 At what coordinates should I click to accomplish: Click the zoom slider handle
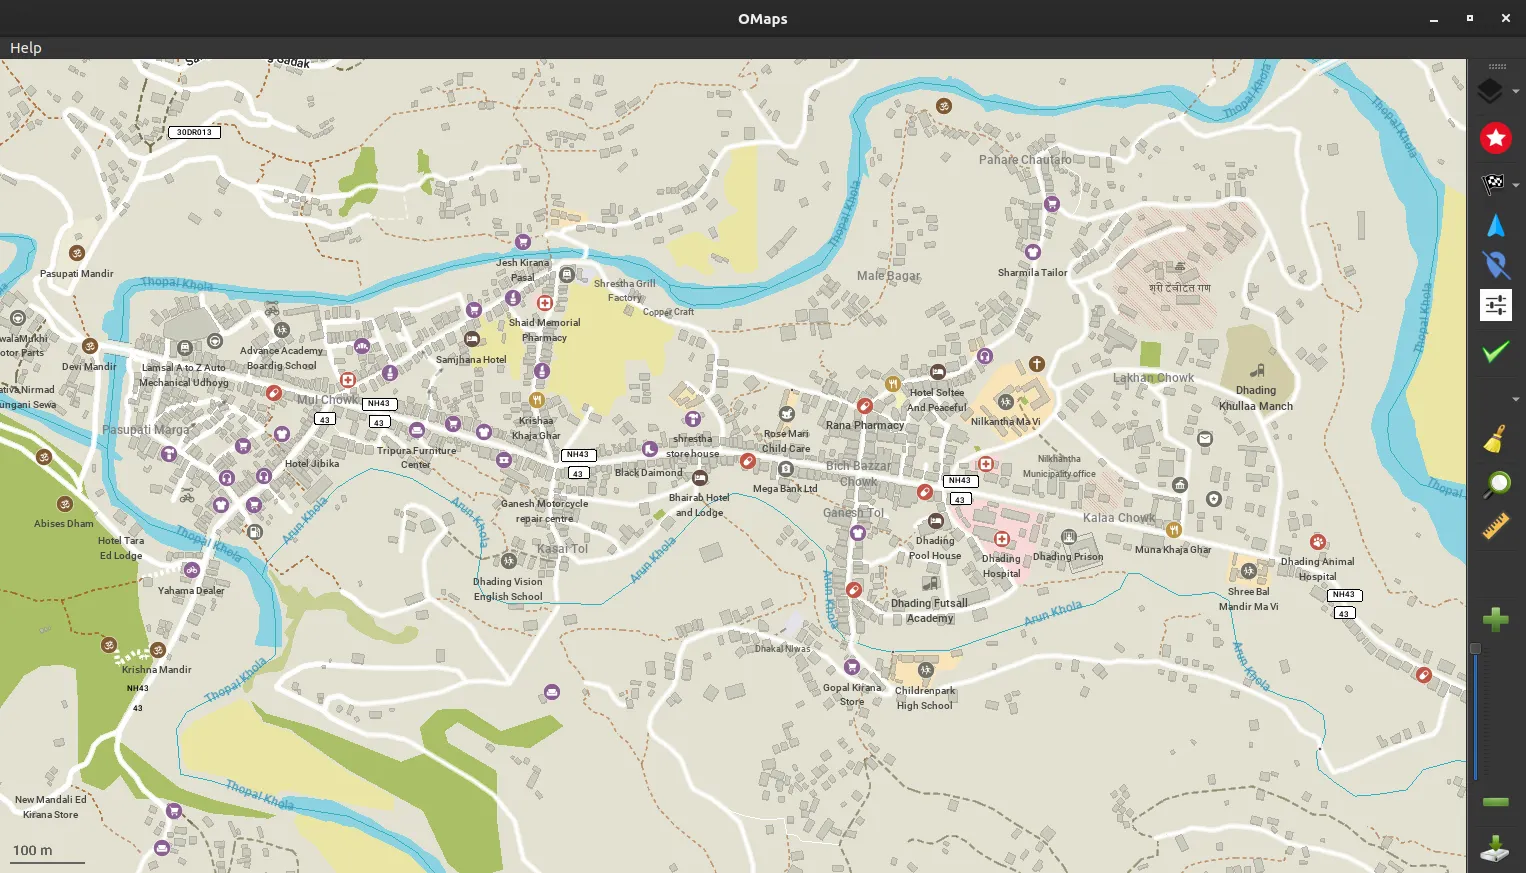coord(1475,649)
